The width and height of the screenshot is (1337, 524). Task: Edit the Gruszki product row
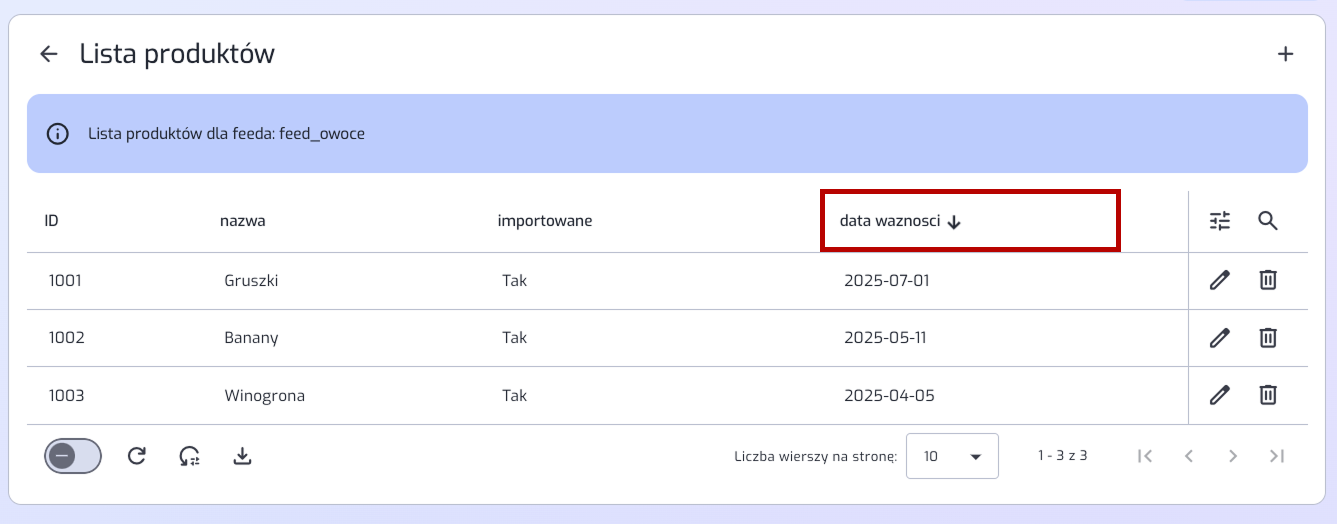[x=1219, y=281]
